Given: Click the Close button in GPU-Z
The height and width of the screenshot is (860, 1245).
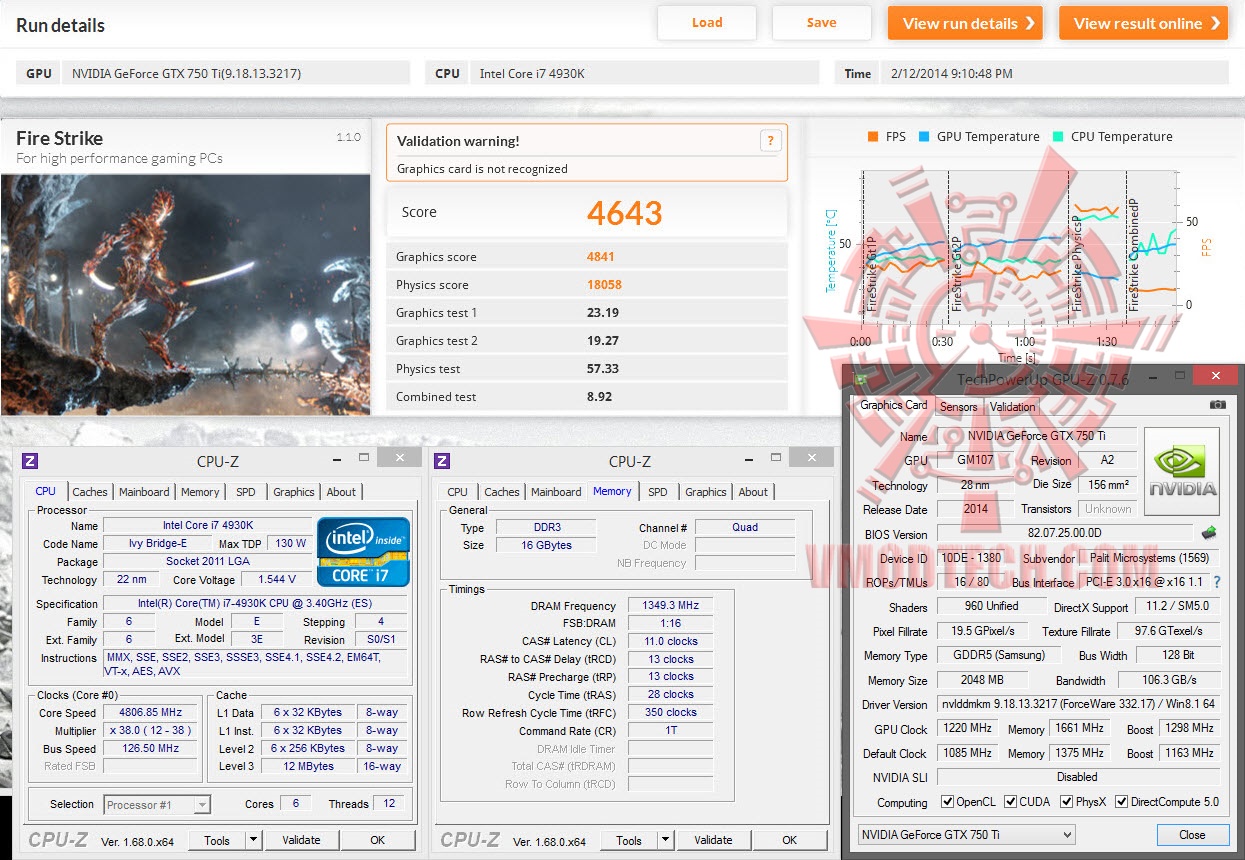Looking at the screenshot, I should coord(1192,835).
